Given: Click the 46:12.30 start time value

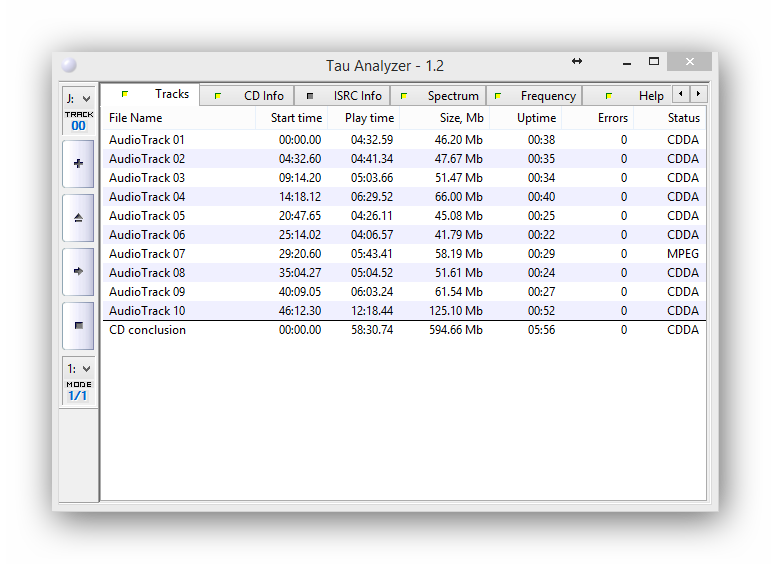Looking at the screenshot, I should click(x=300, y=311).
